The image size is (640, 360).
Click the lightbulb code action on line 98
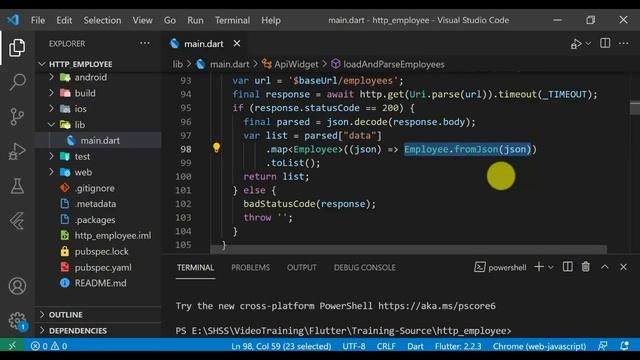[216, 148]
